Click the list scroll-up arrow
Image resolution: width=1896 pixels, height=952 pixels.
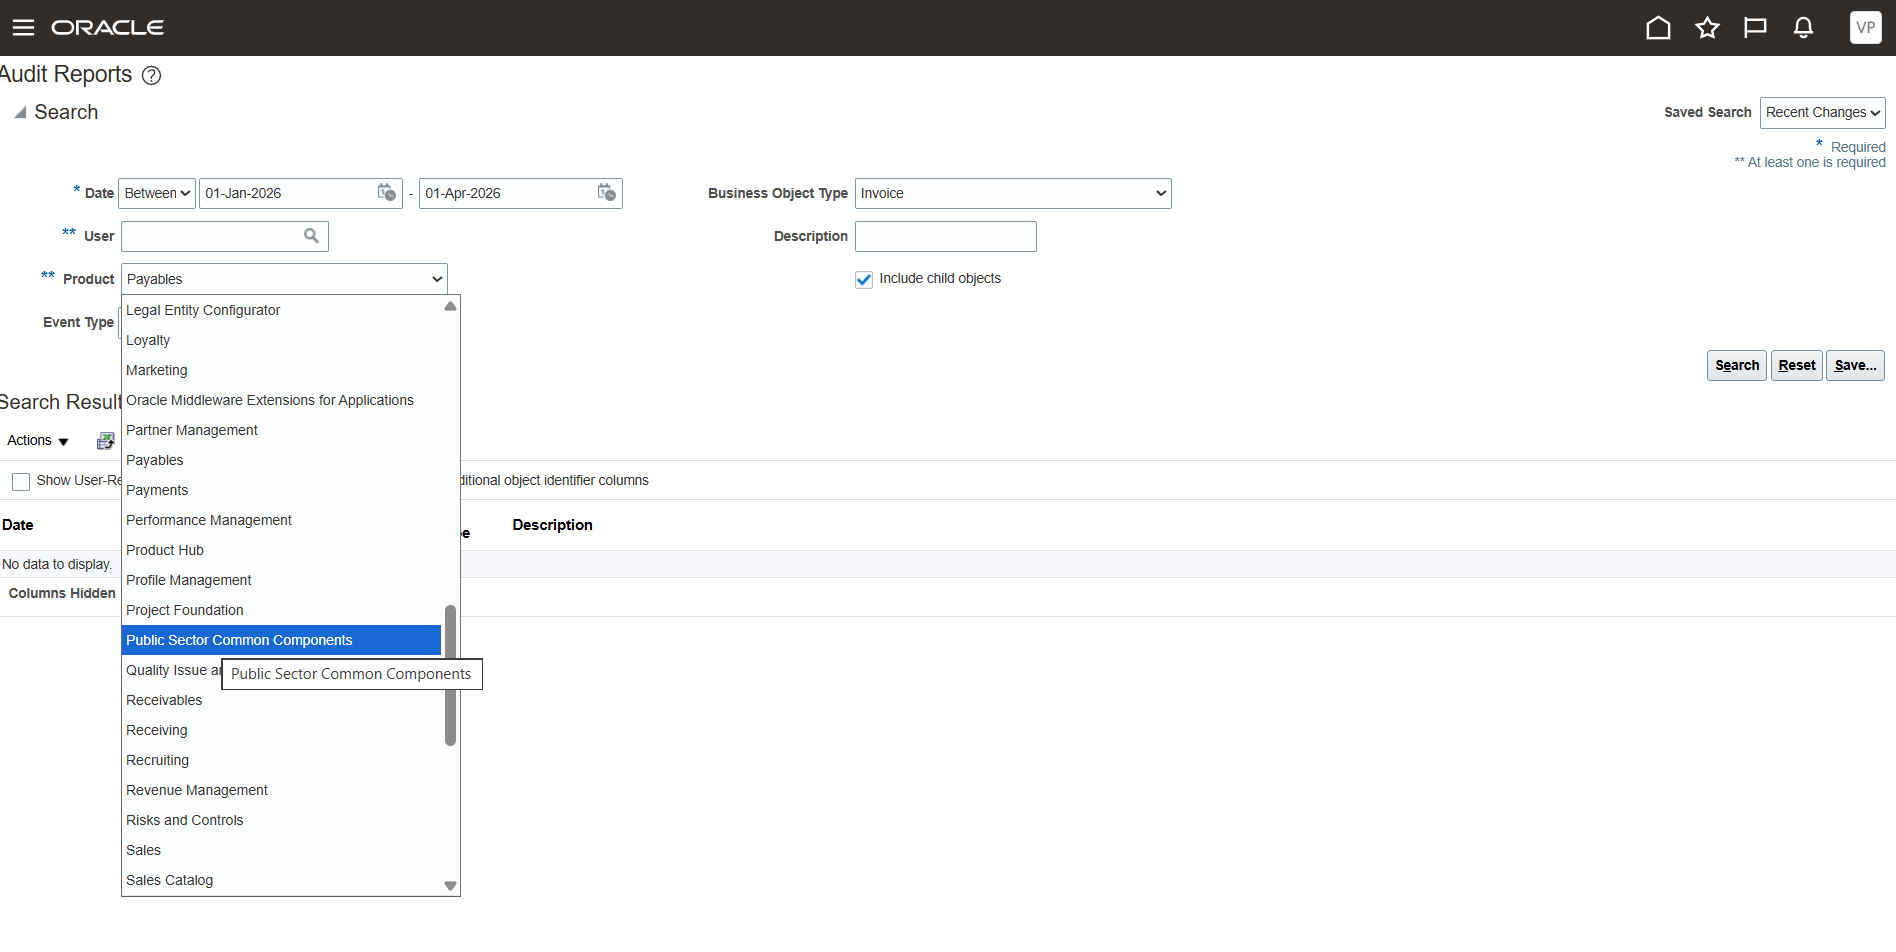pyautogui.click(x=450, y=306)
